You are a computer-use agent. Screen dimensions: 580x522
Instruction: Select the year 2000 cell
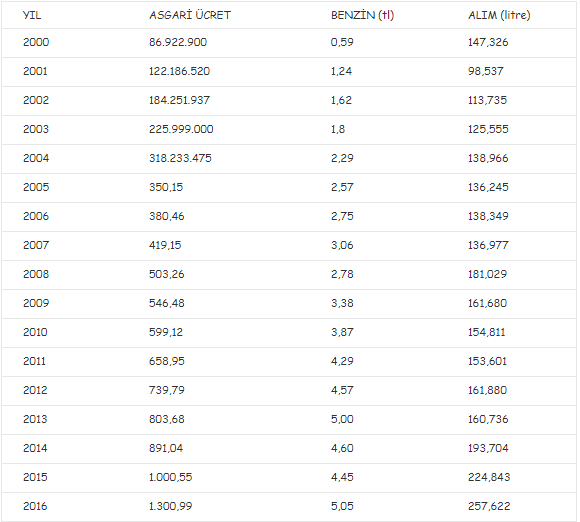point(36,42)
